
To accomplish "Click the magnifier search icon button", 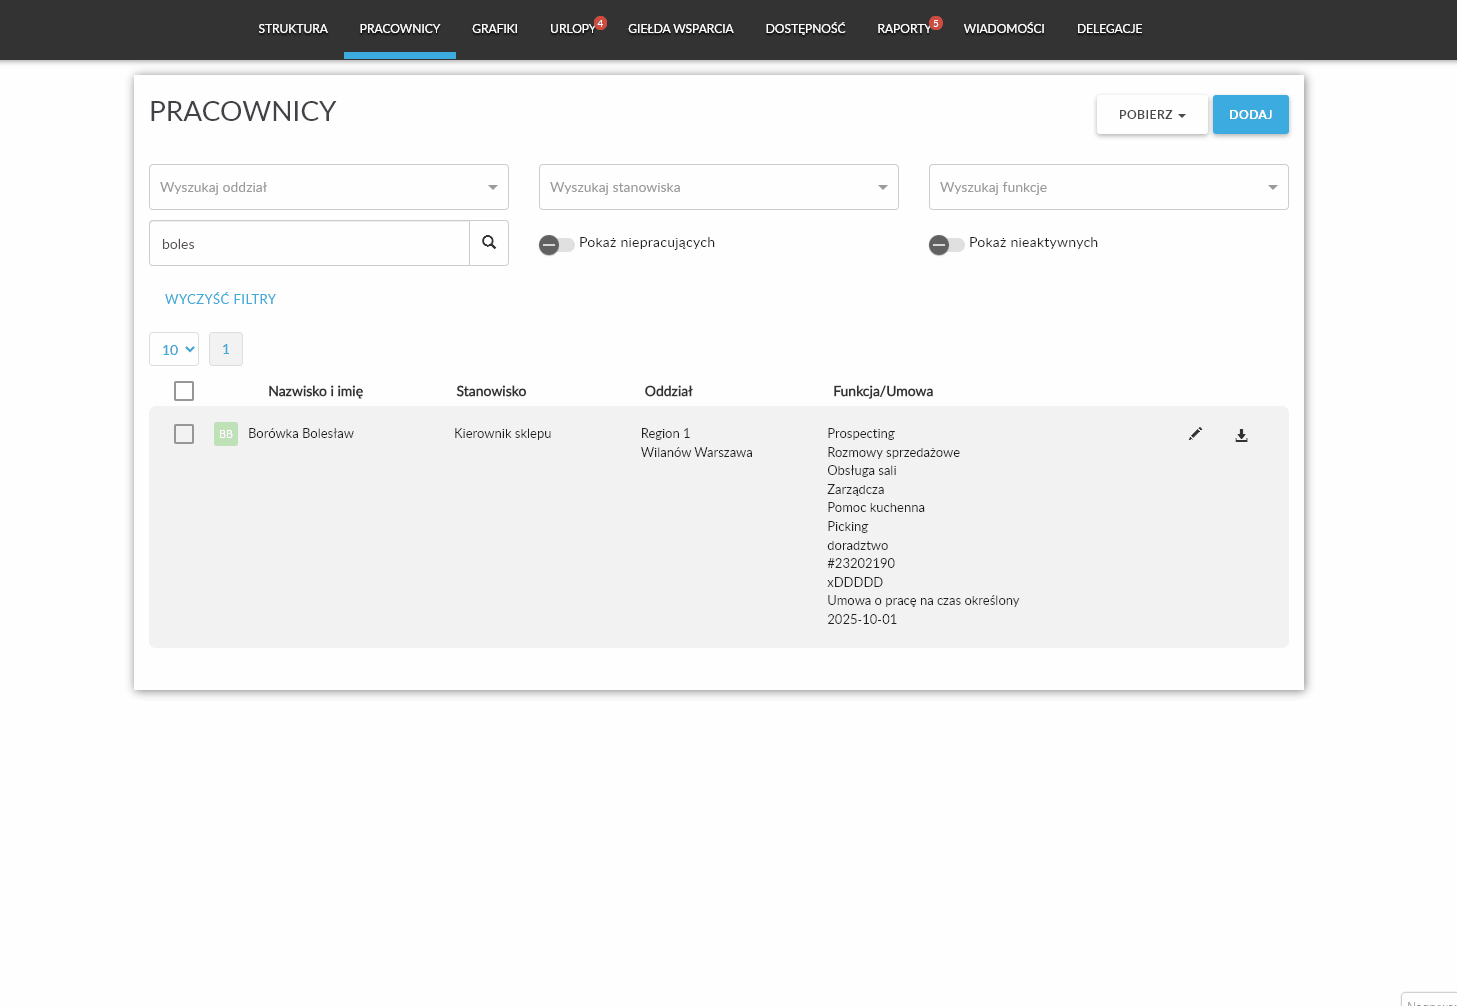I will tap(489, 243).
